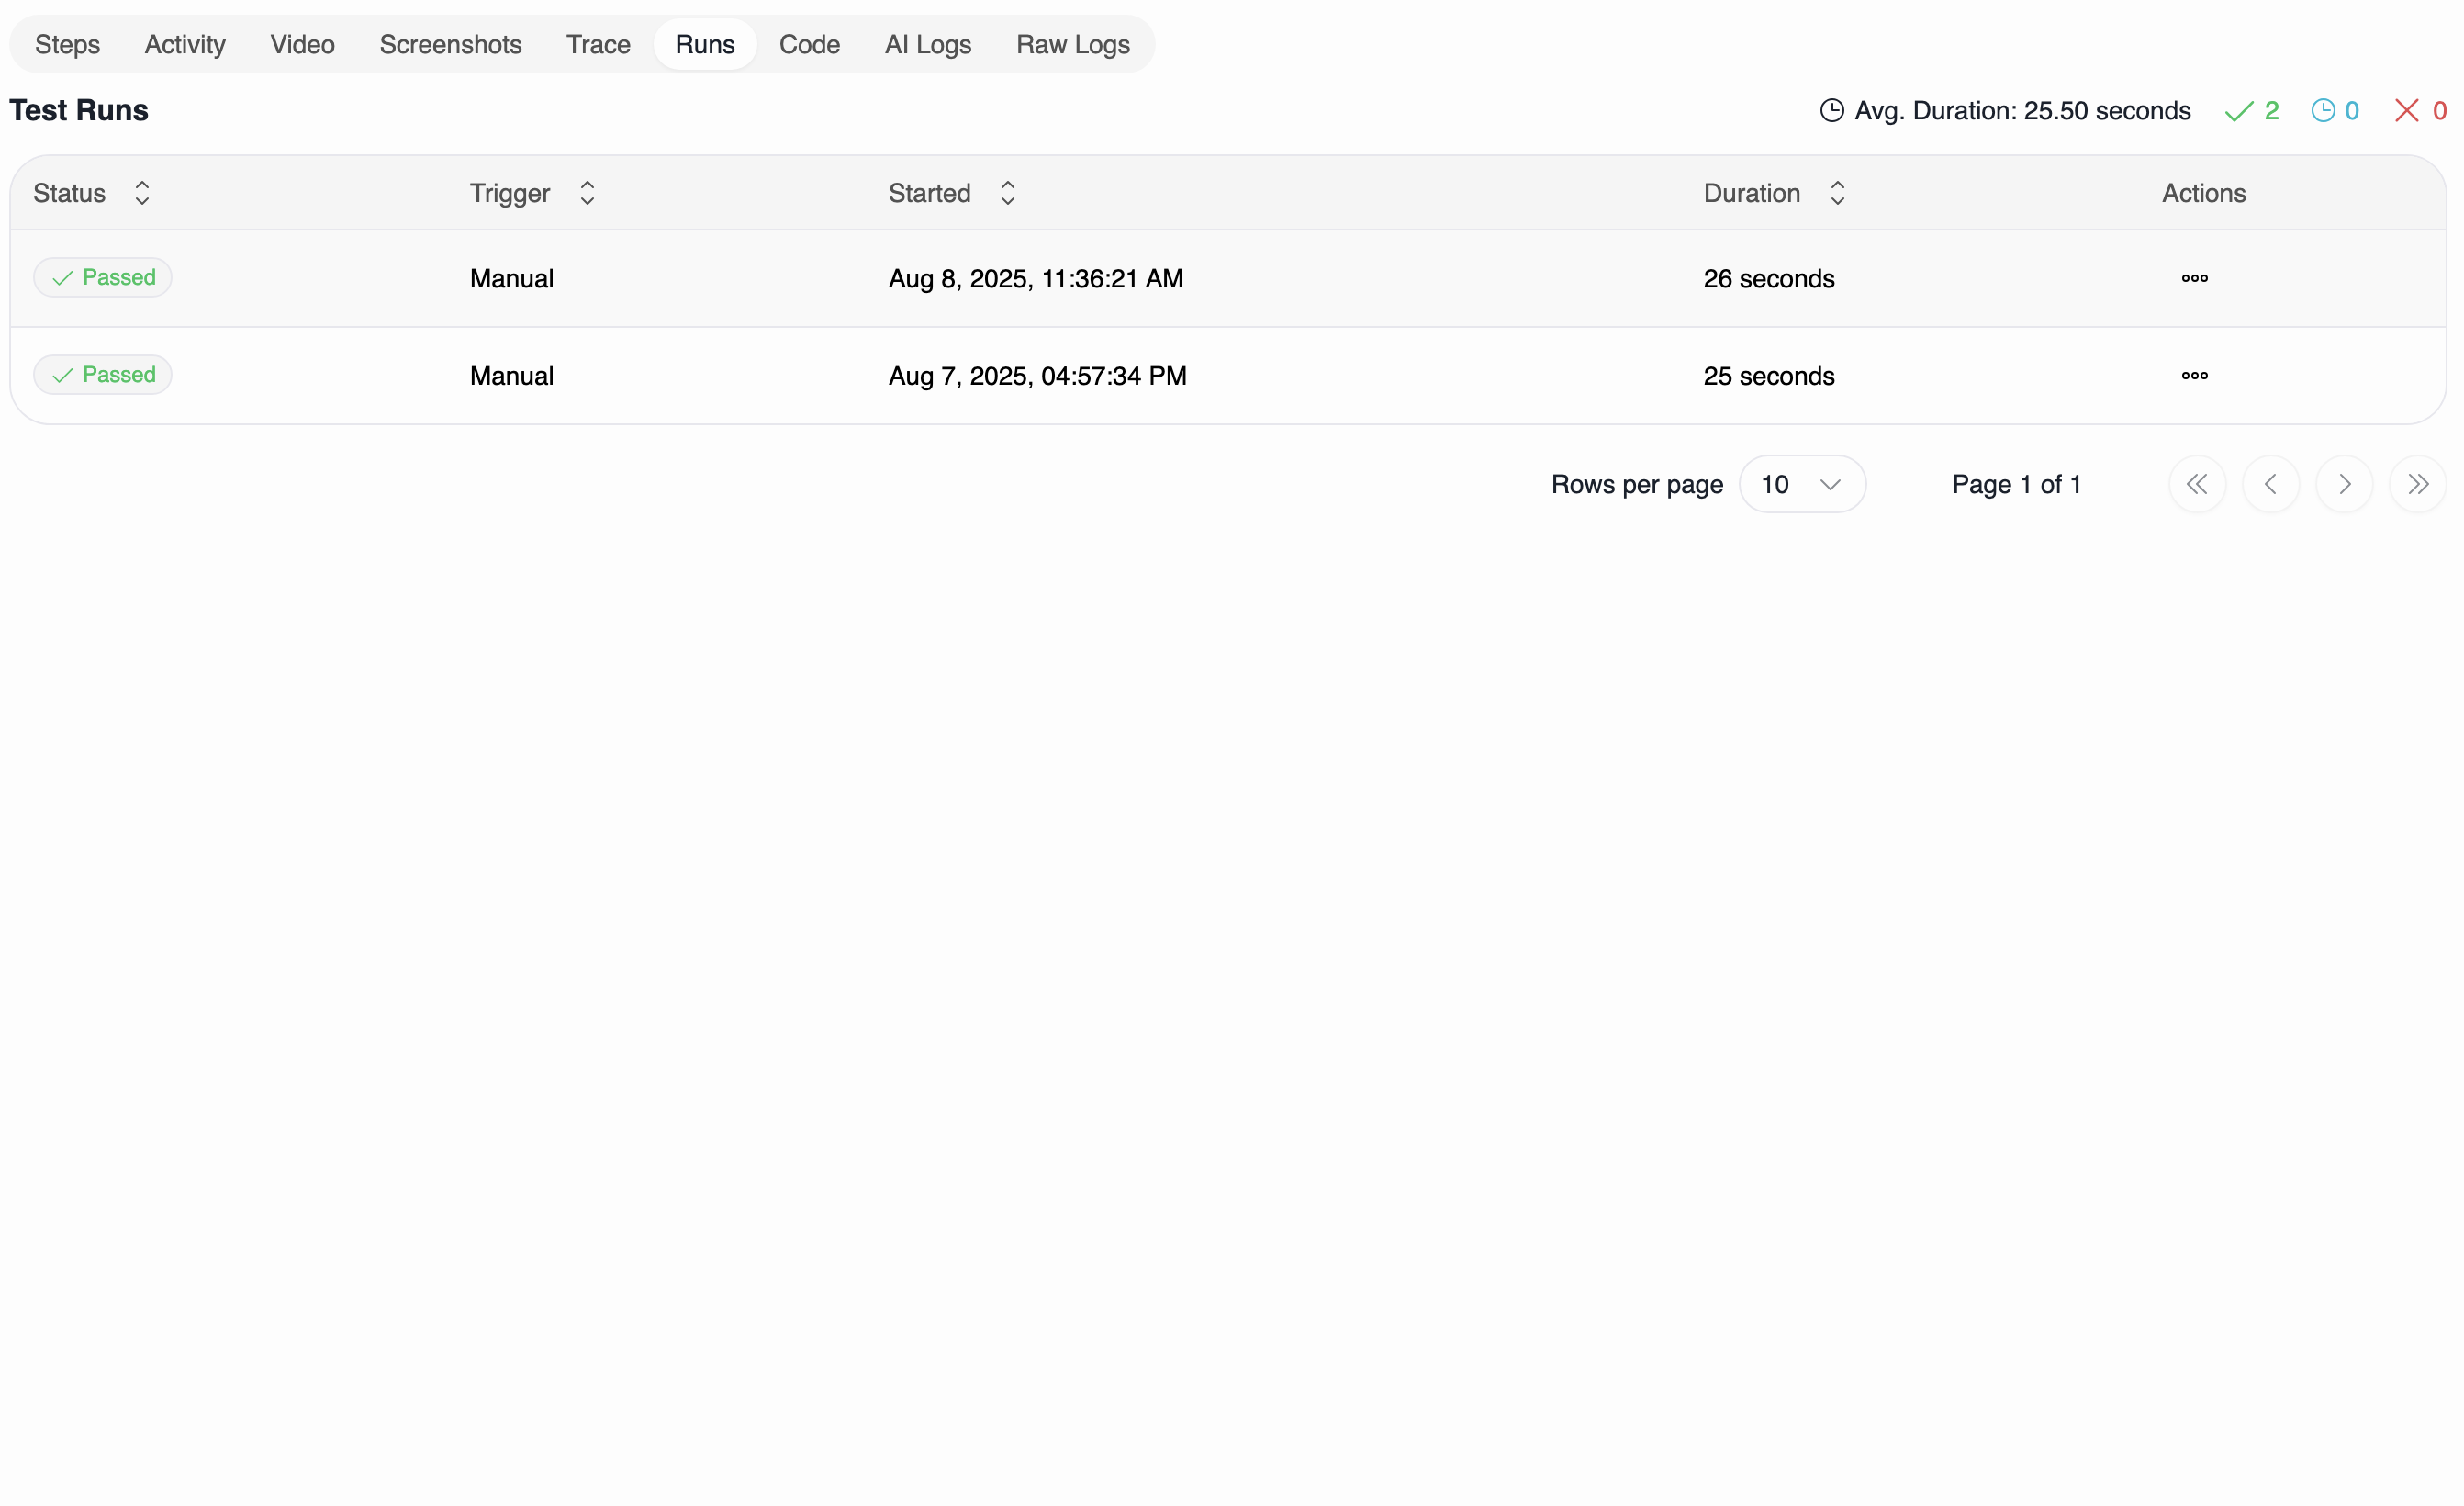2464x1506 pixels.
Task: Open the AI Logs tab
Action: [x=927, y=44]
